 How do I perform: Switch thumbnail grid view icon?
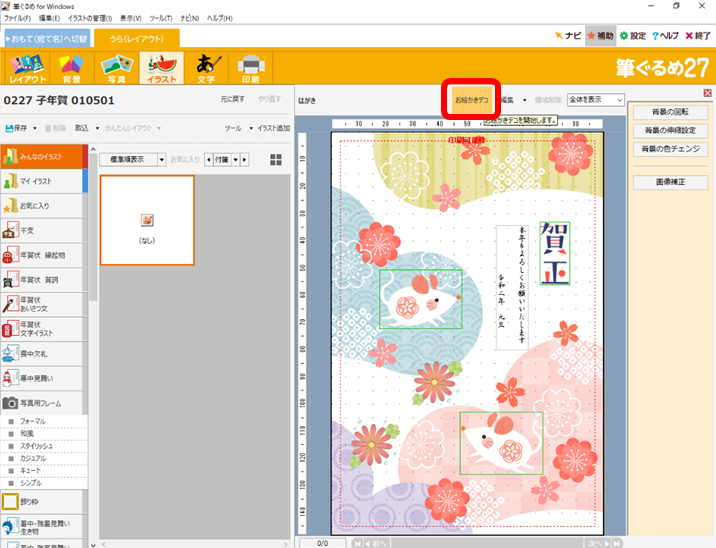pos(276,159)
